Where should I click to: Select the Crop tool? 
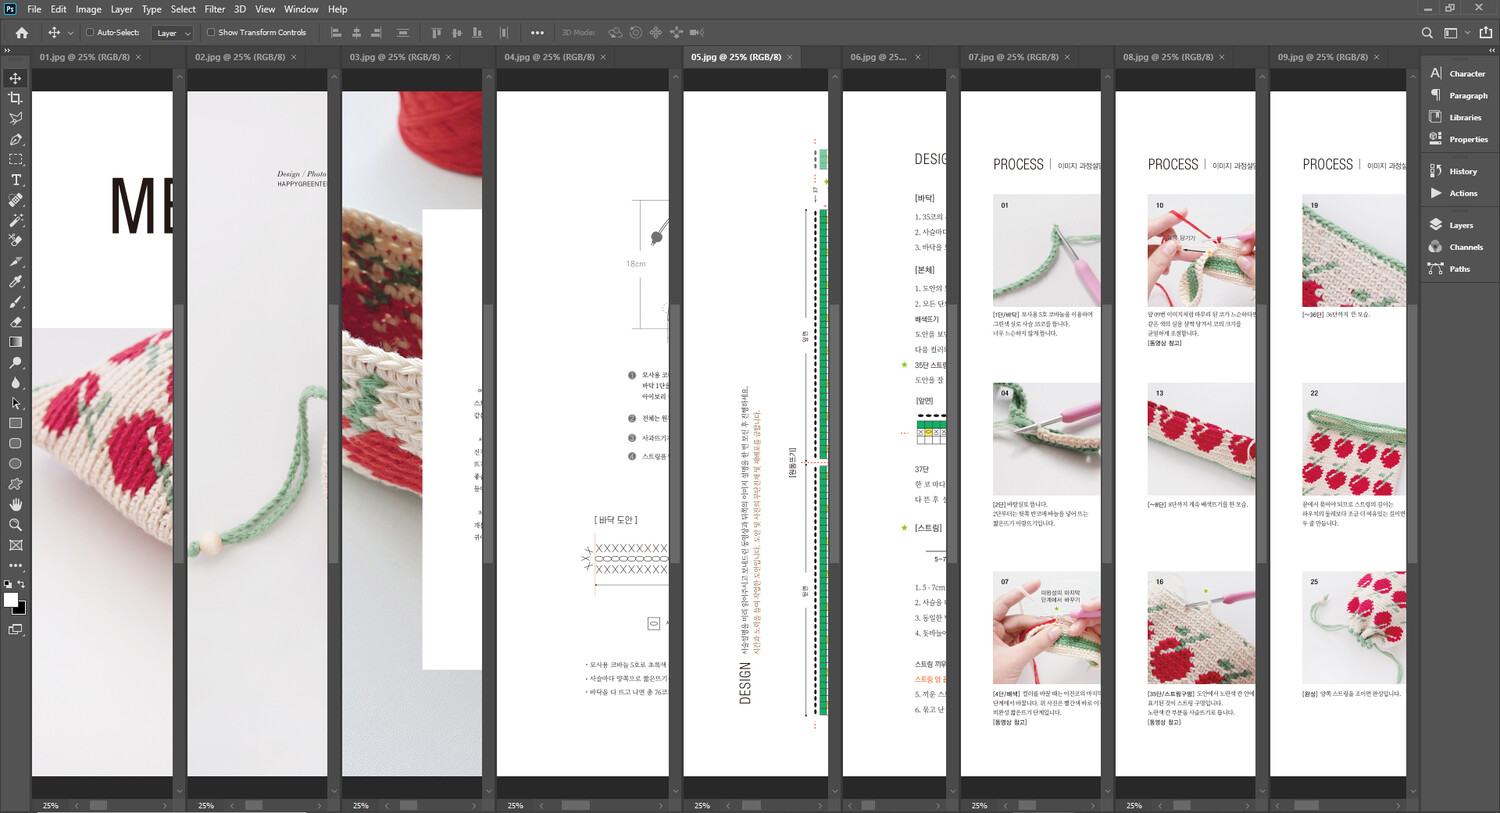15,98
